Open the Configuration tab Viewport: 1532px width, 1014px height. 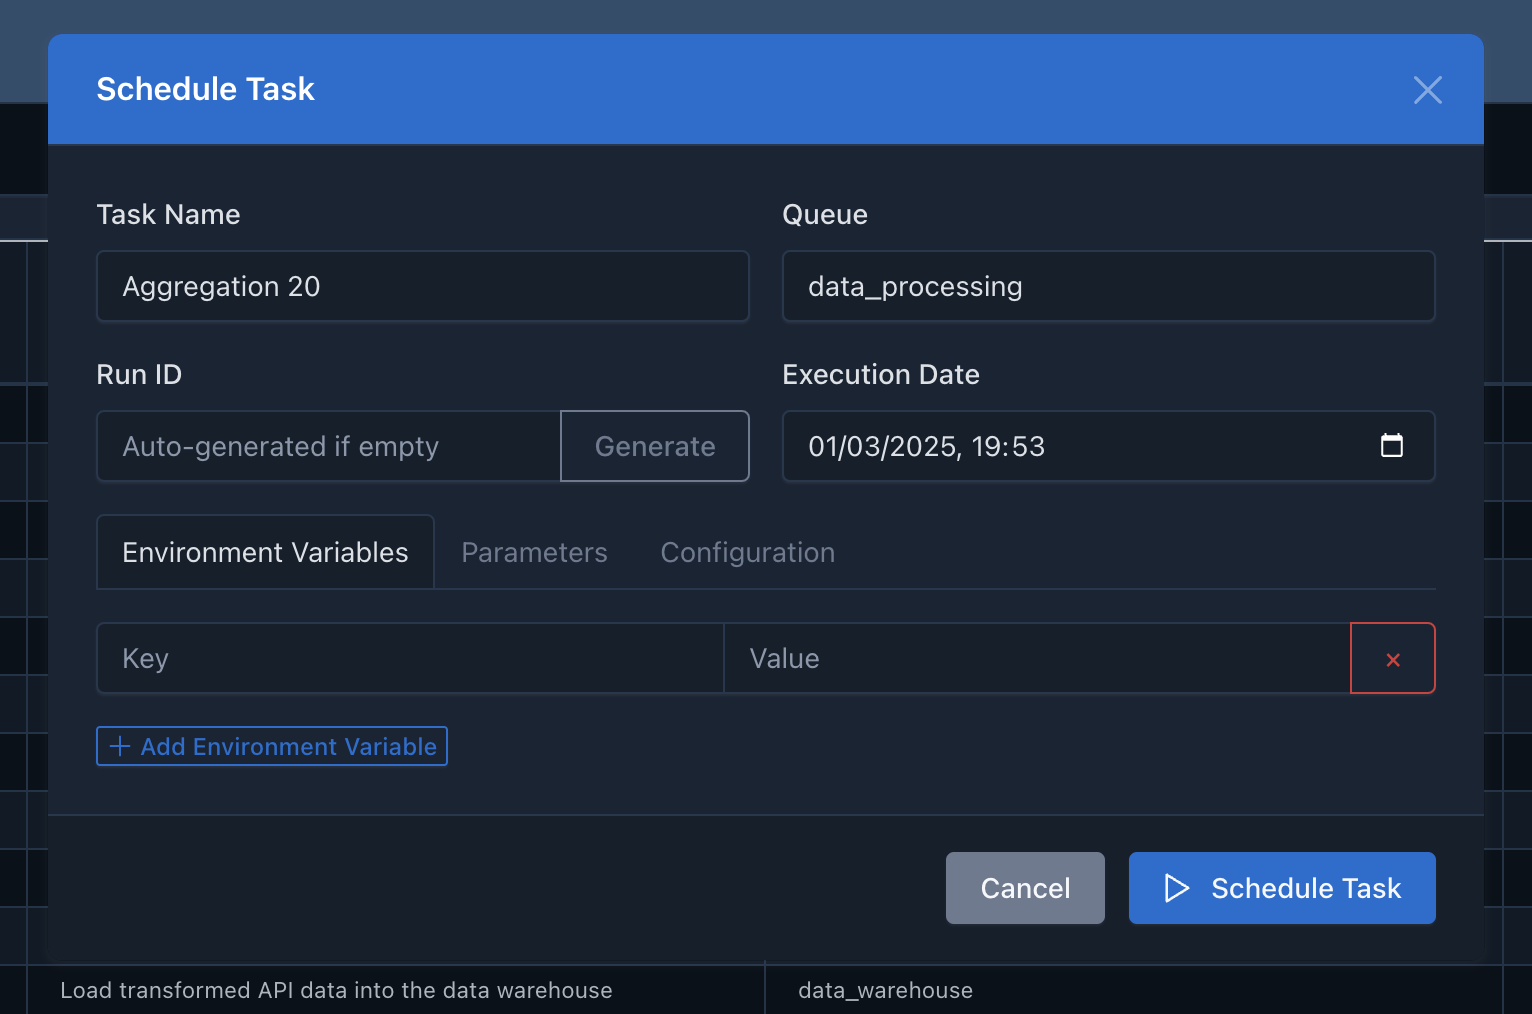point(748,552)
